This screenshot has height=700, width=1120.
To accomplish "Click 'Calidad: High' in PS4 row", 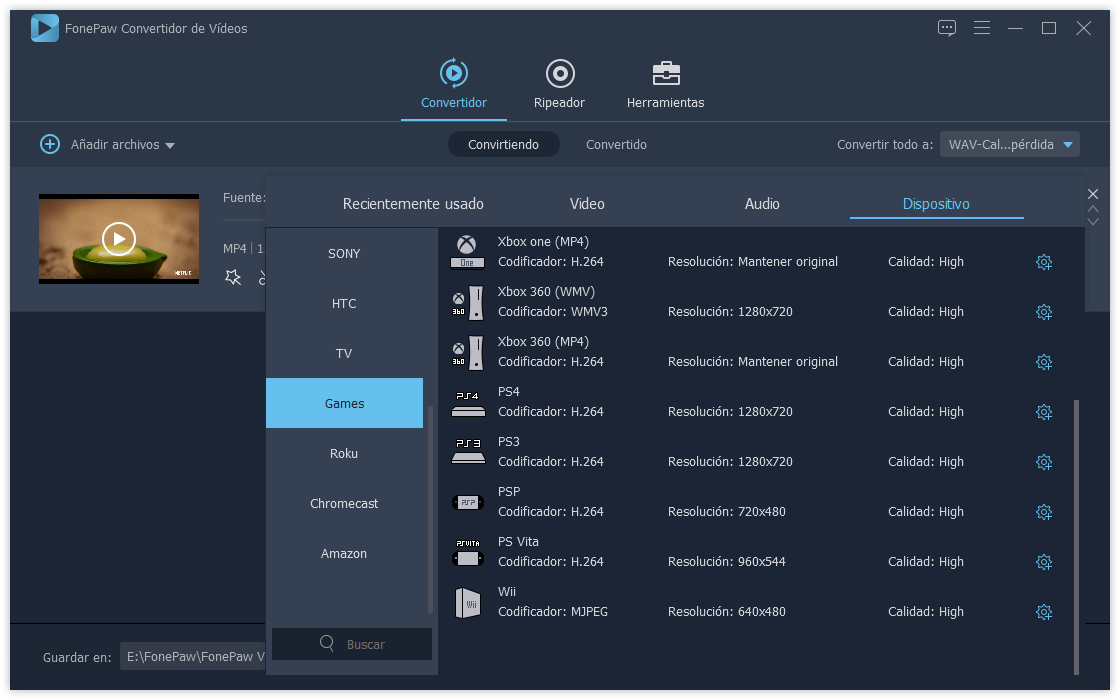I will pyautogui.click(x=926, y=411).
